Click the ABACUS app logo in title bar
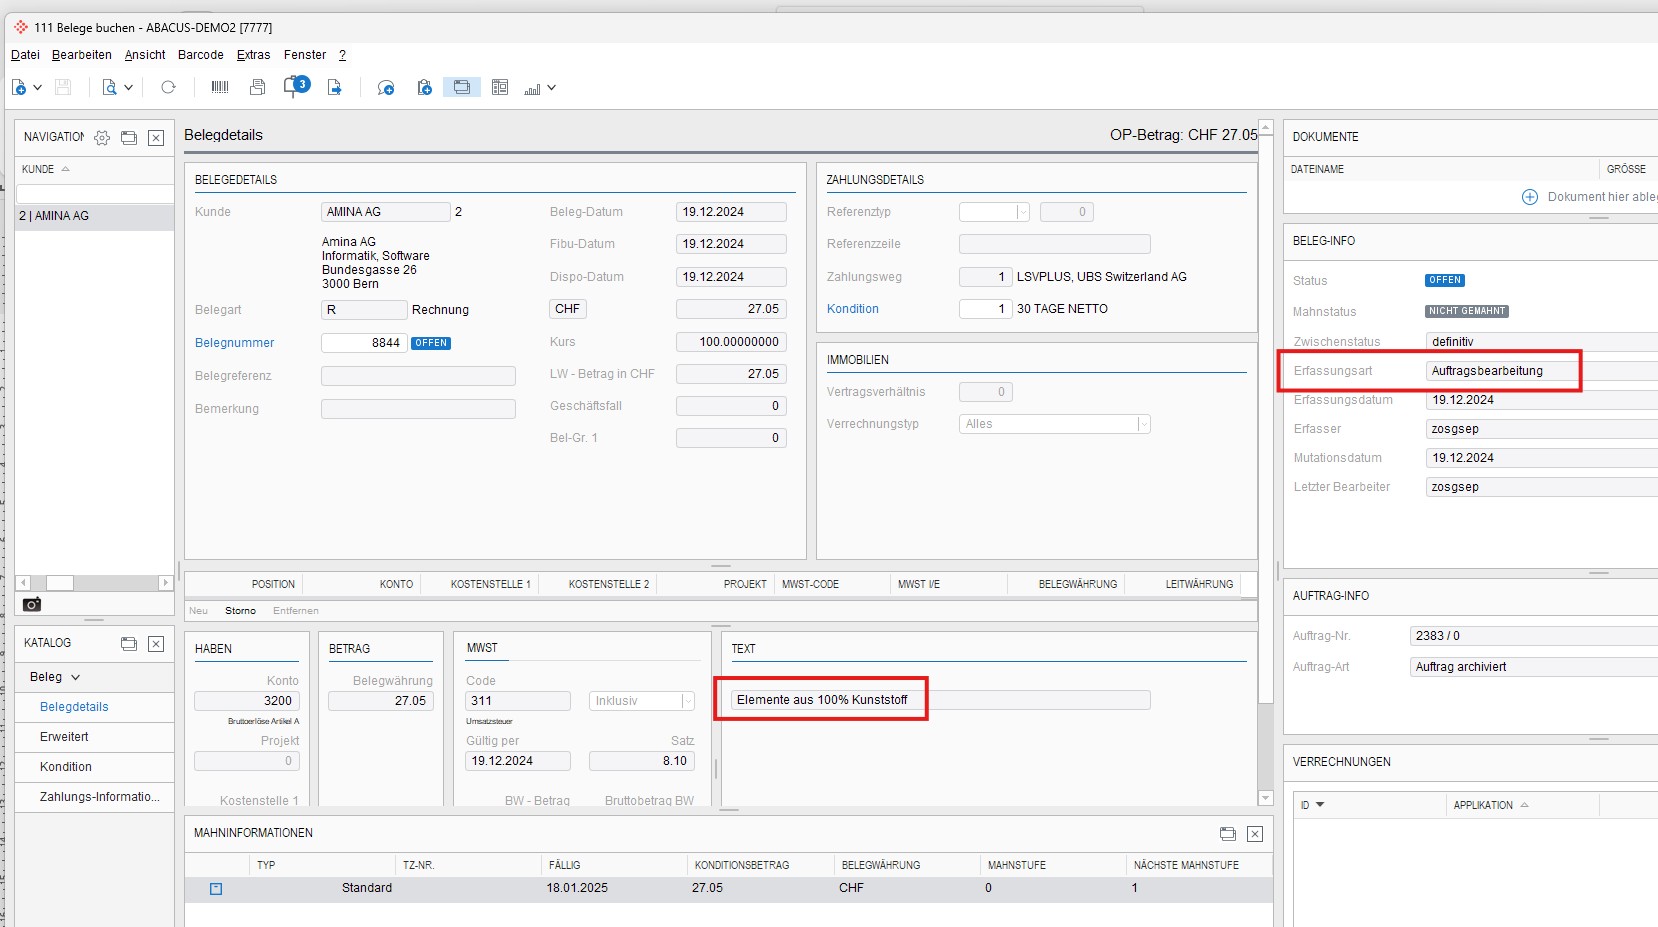Screen dimensions: 1658x927 21,27
